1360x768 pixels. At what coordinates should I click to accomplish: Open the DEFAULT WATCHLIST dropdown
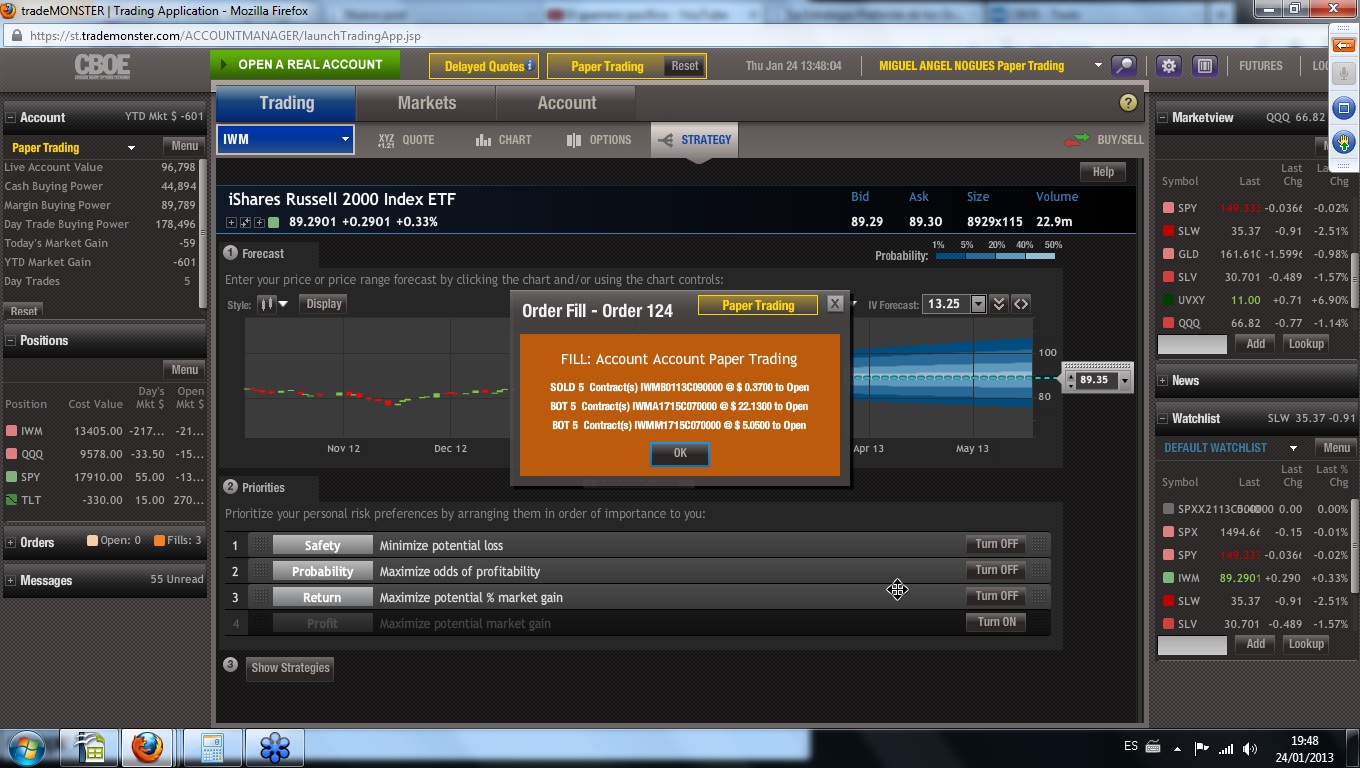[x=1293, y=448]
